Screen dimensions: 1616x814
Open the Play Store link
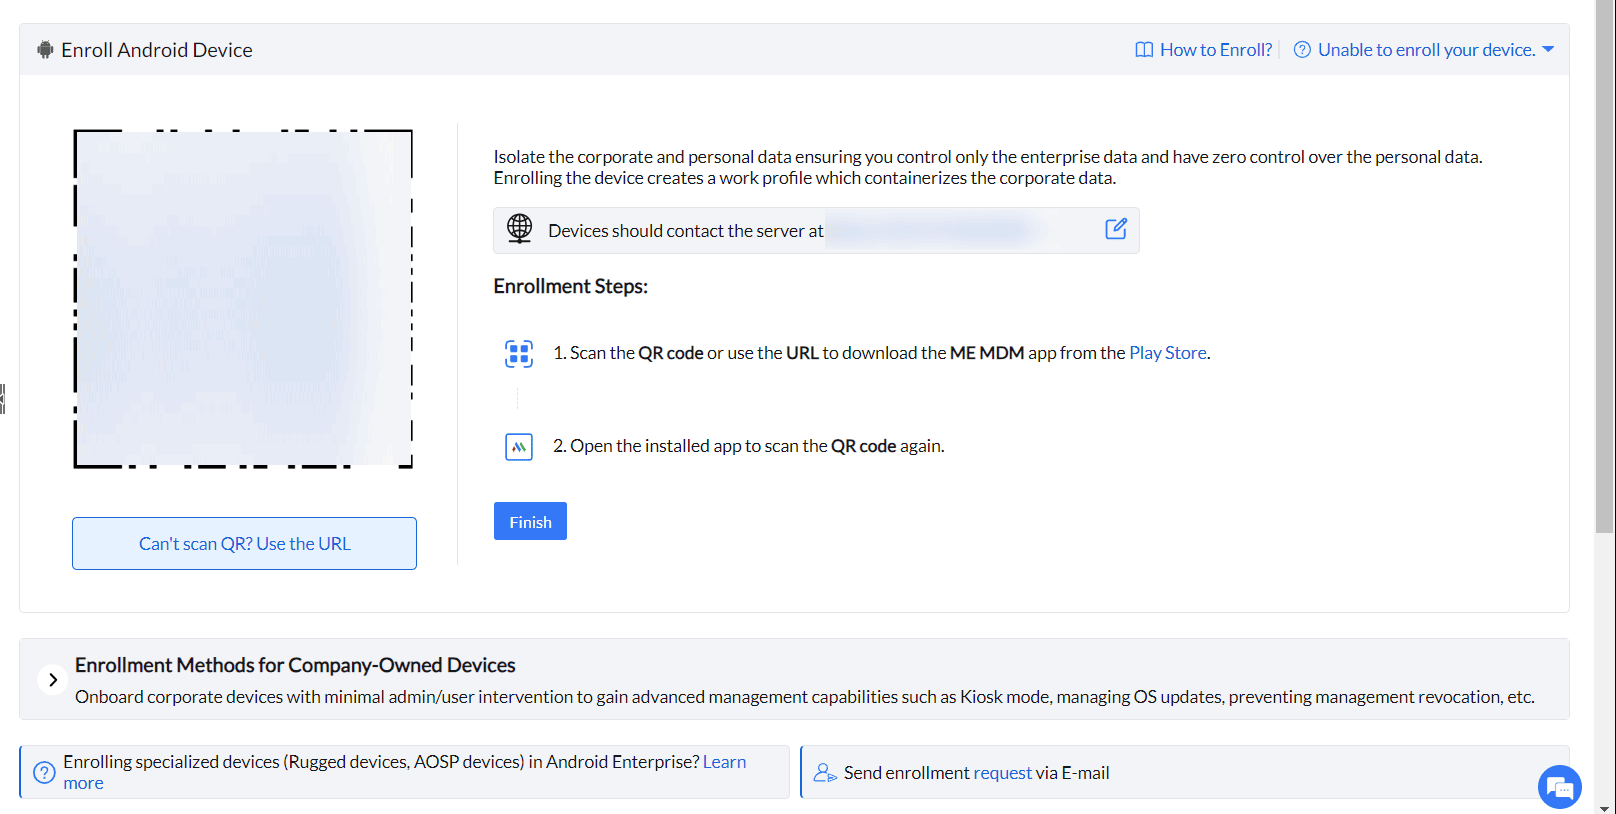1167,353
